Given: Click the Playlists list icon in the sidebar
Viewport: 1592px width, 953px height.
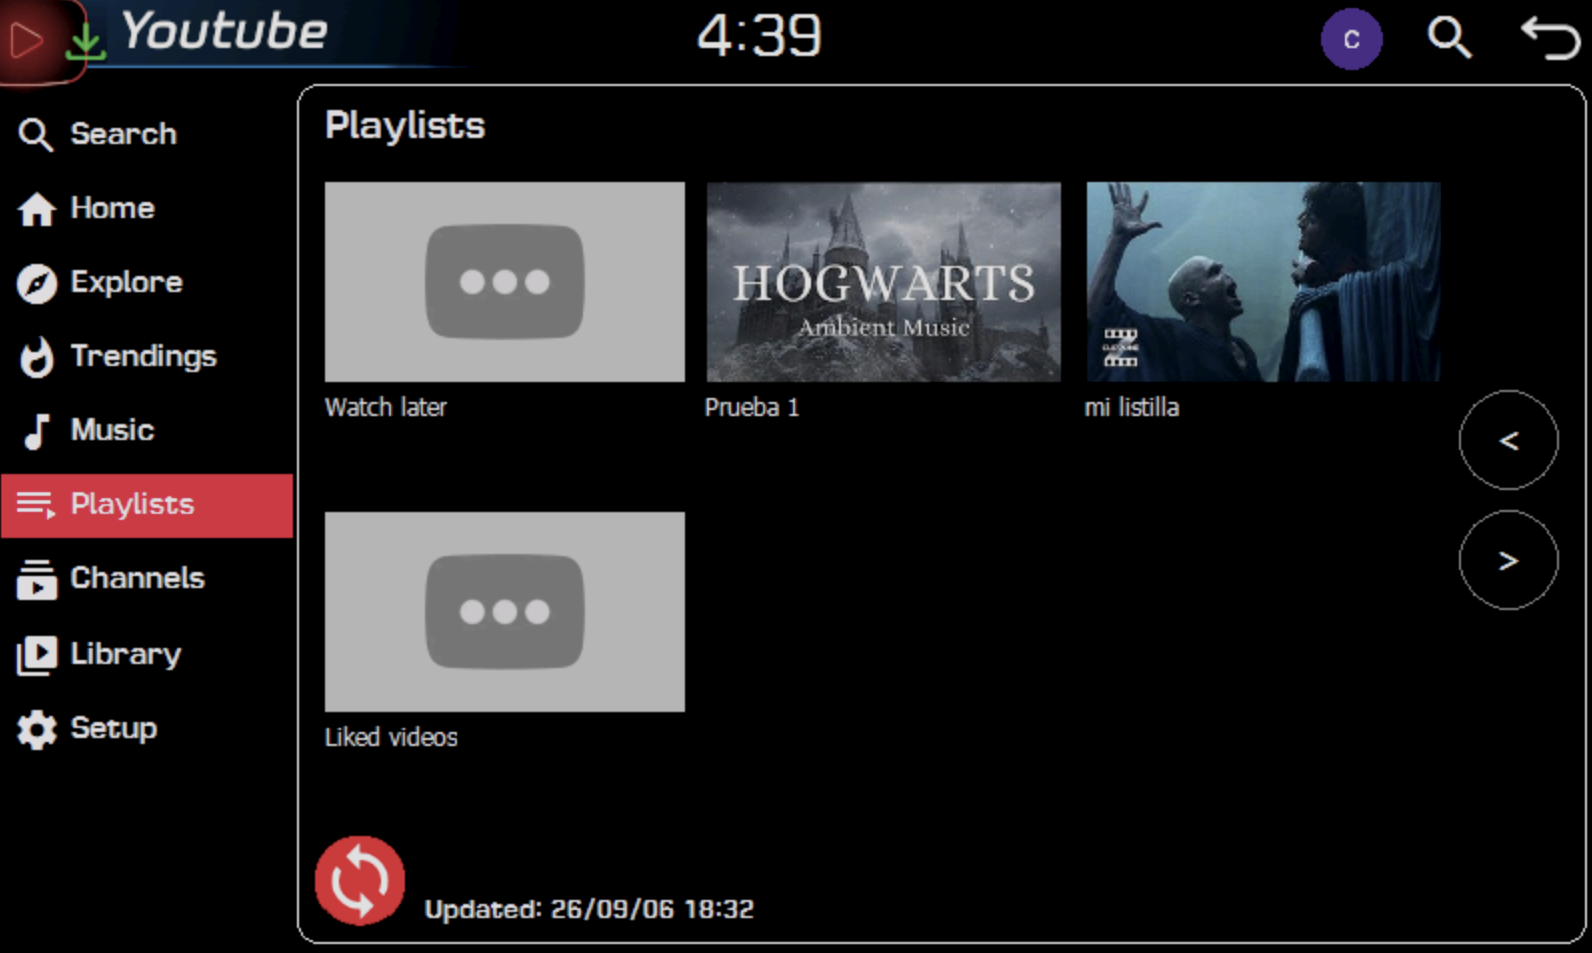Looking at the screenshot, I should coord(36,505).
